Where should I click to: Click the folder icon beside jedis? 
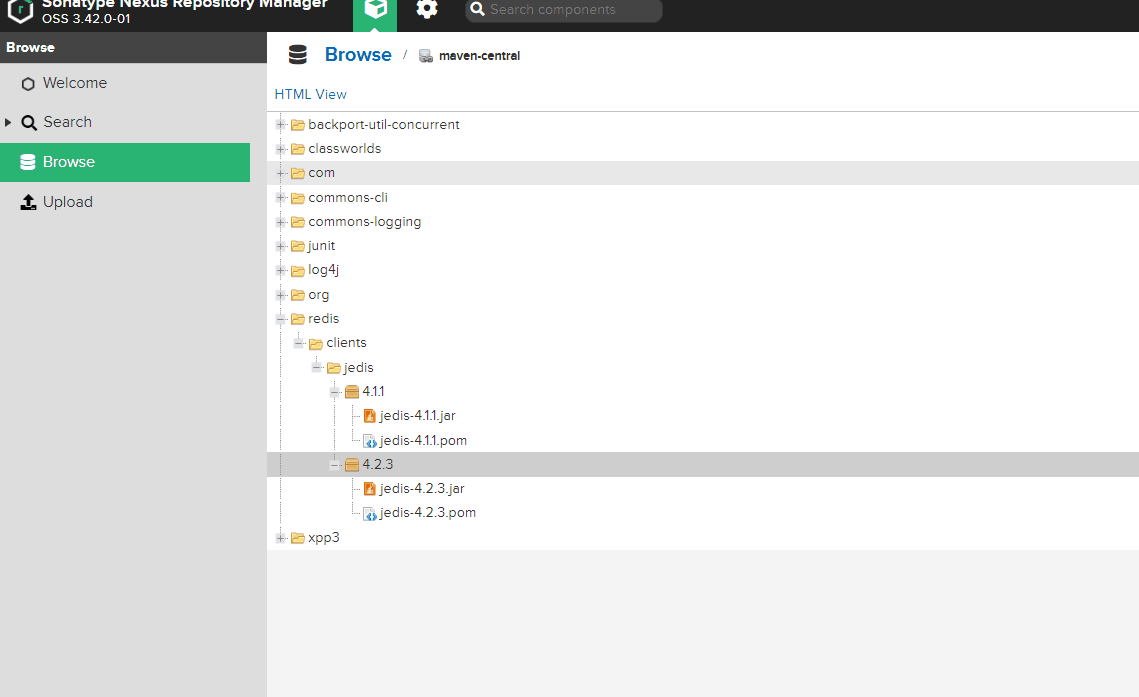pyautogui.click(x=334, y=368)
